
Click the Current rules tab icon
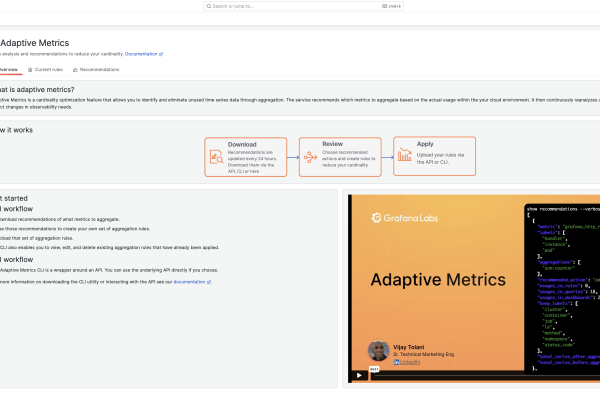tap(31, 70)
